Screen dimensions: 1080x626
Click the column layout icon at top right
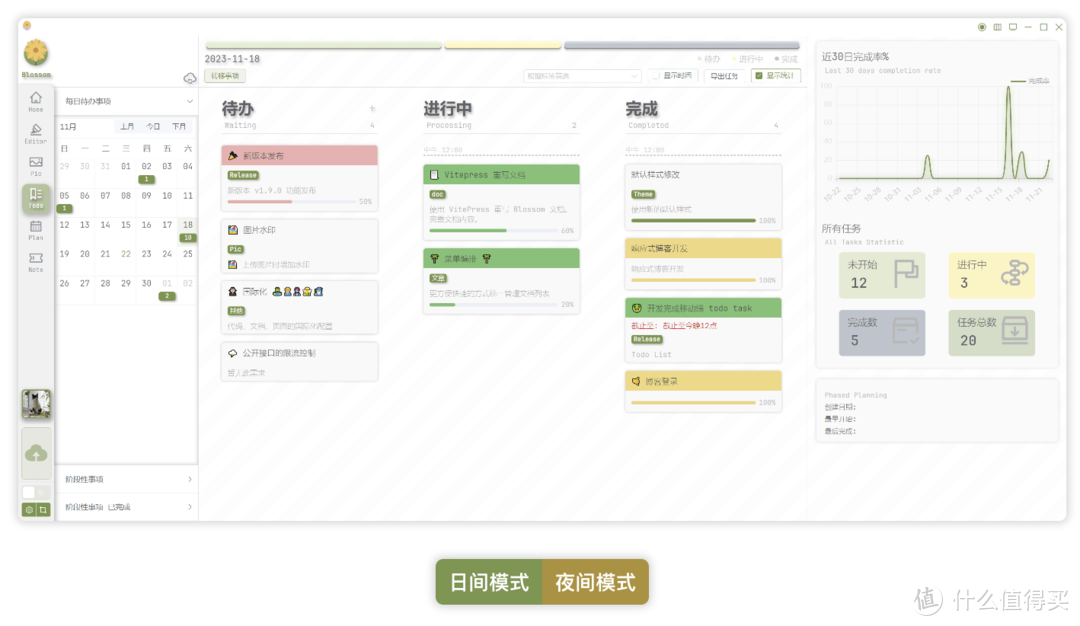click(x=998, y=27)
